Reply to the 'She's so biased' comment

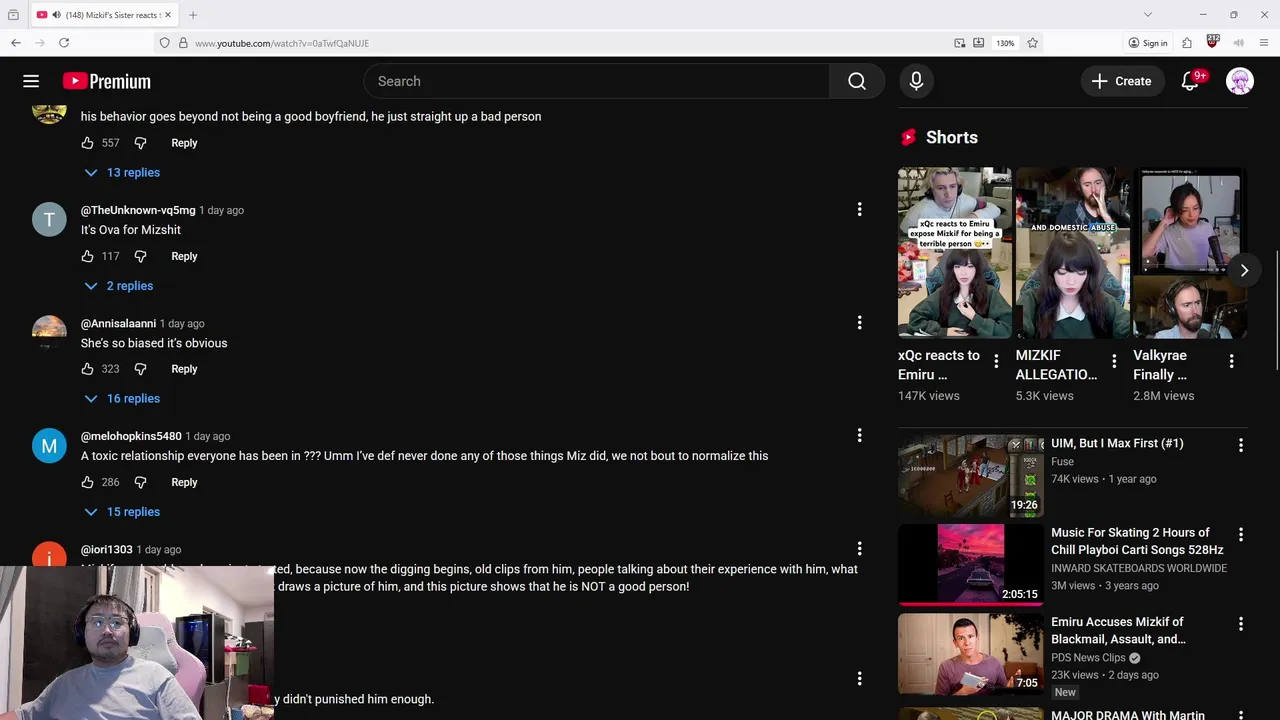(184, 369)
